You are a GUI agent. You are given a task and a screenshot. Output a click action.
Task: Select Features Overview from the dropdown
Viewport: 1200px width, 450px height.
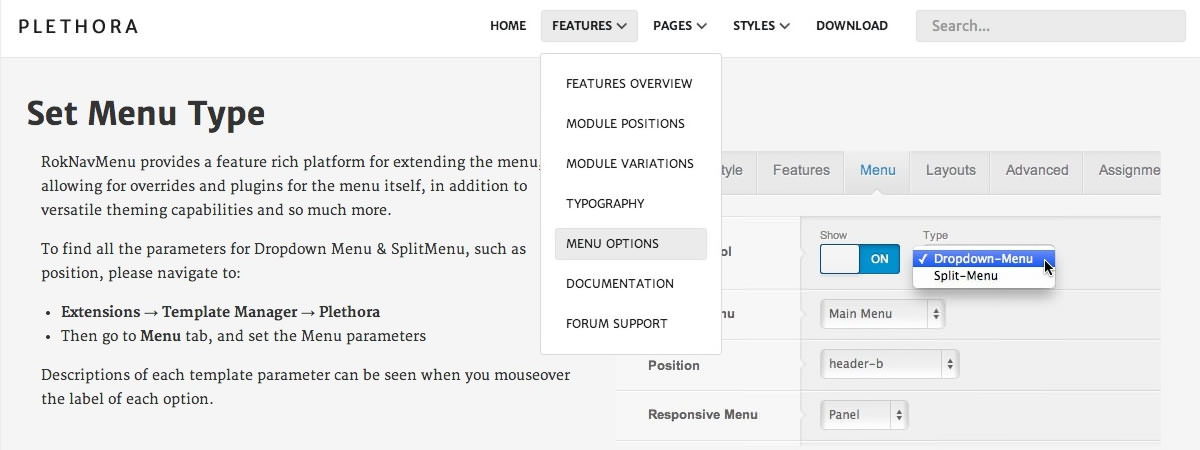[x=629, y=84]
